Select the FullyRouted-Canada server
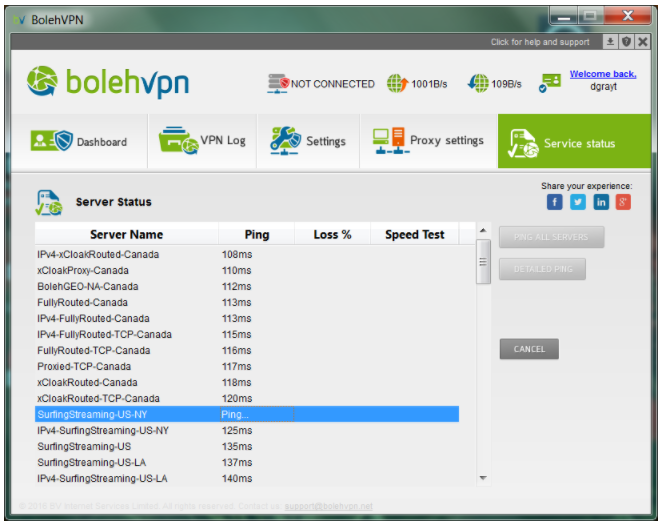662x524 pixels. pos(247,303)
